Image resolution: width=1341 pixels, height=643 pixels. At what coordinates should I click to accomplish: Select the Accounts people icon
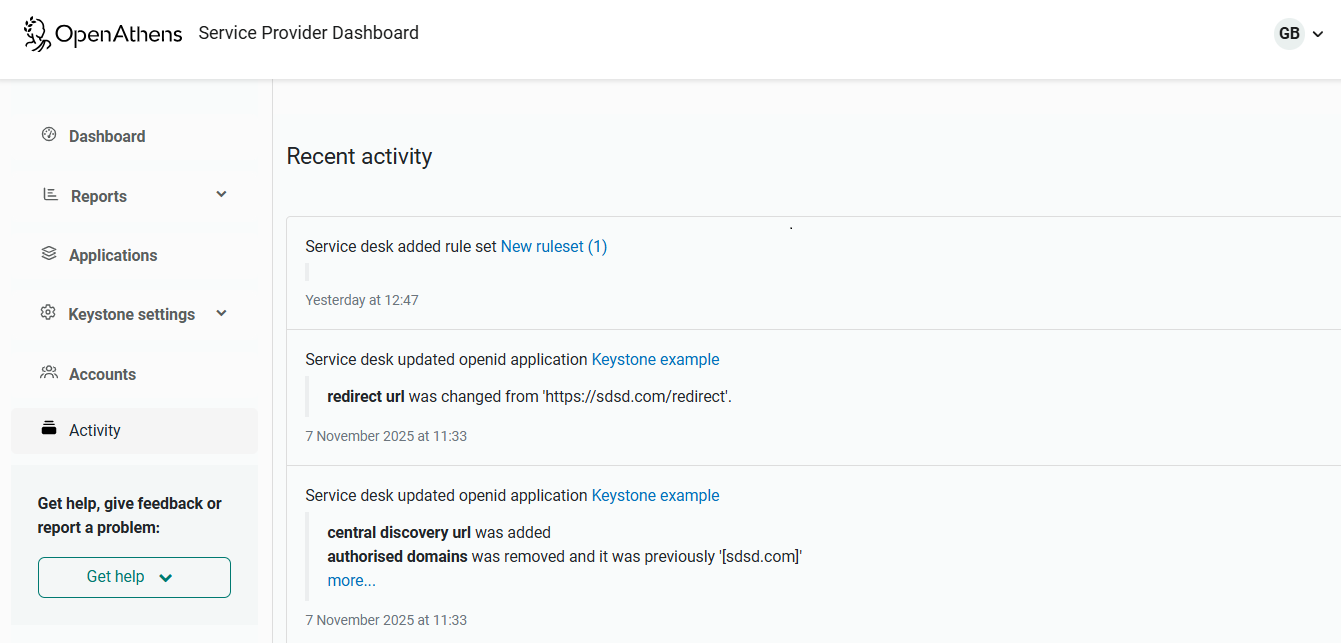pos(48,372)
